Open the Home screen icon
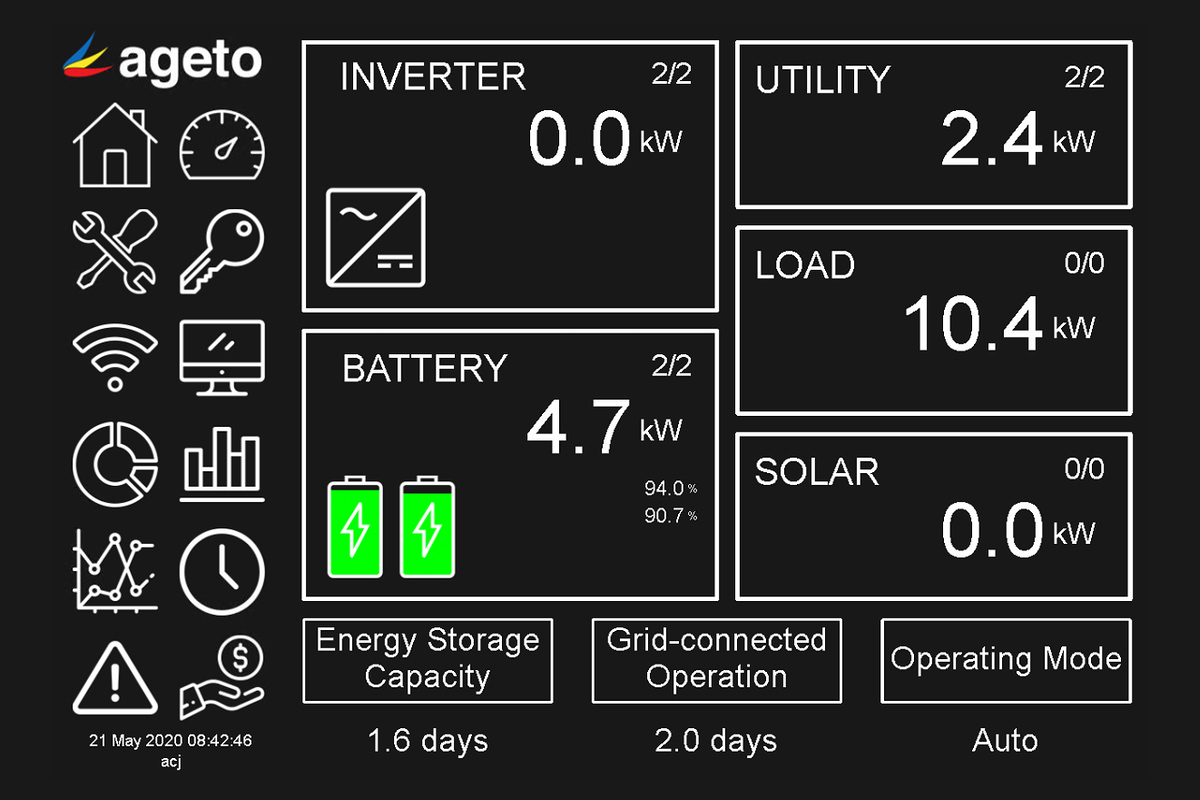Image resolution: width=1200 pixels, height=800 pixels. (x=115, y=145)
